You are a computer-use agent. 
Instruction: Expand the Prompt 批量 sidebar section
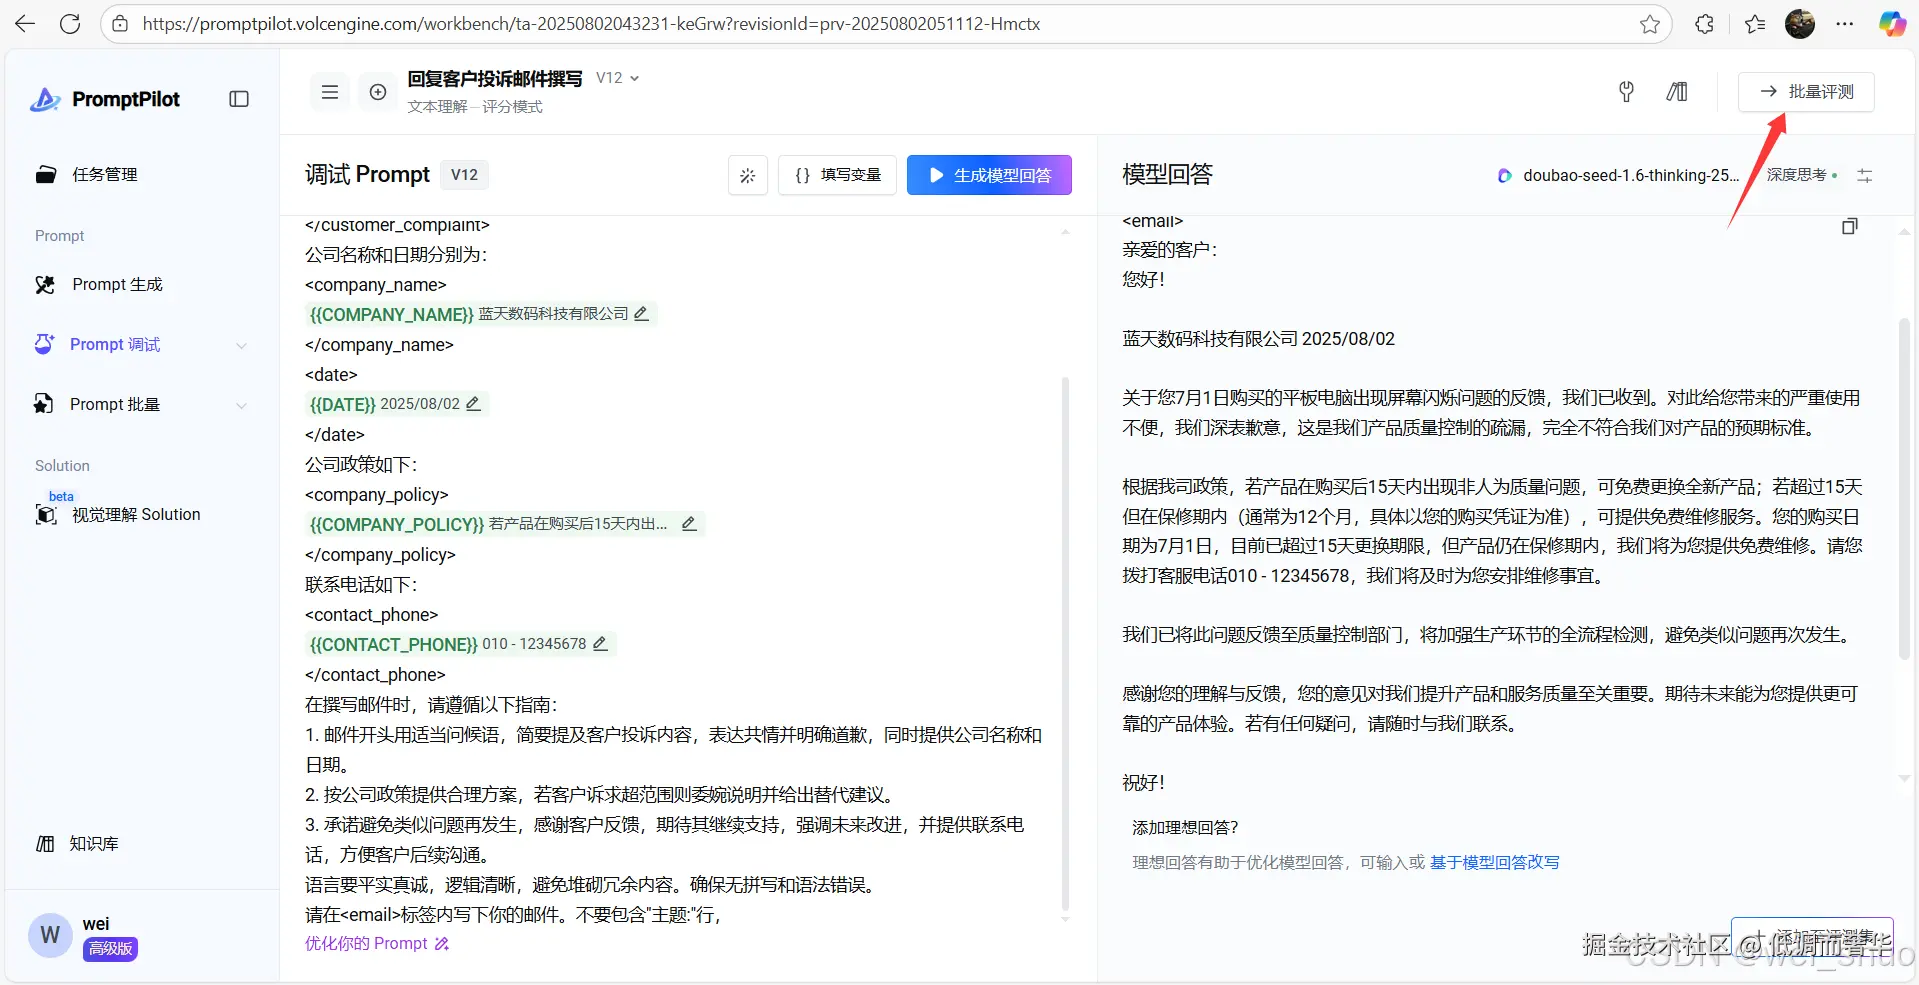[243, 404]
